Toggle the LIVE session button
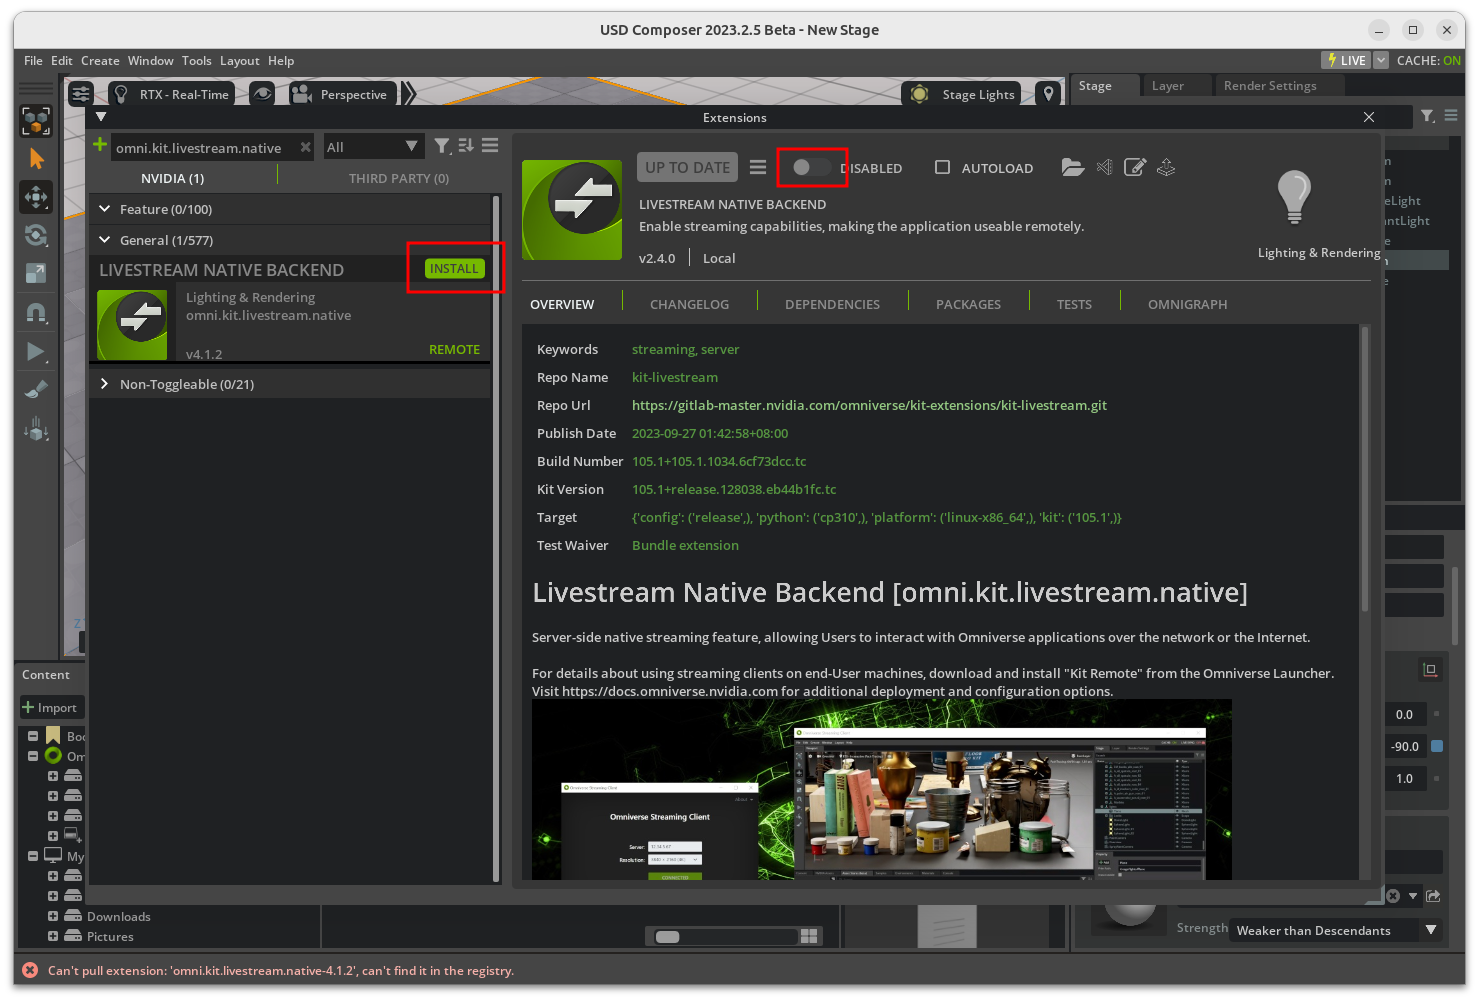The height and width of the screenshot is (1001, 1479). point(1346,60)
